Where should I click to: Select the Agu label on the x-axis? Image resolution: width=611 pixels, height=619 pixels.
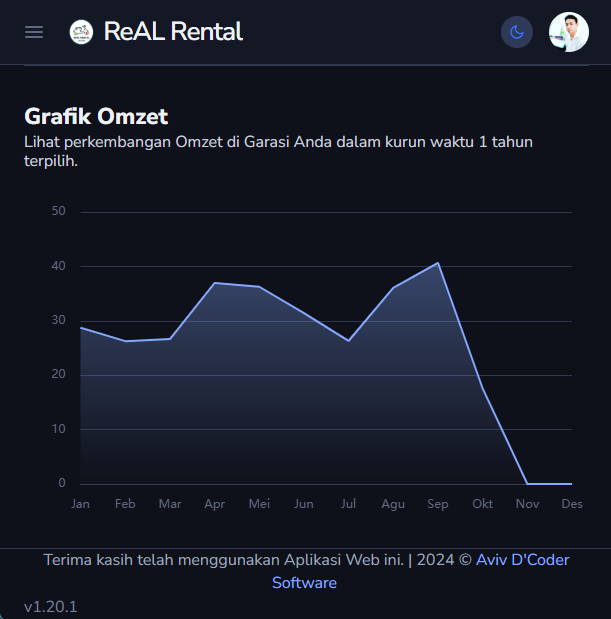click(393, 504)
